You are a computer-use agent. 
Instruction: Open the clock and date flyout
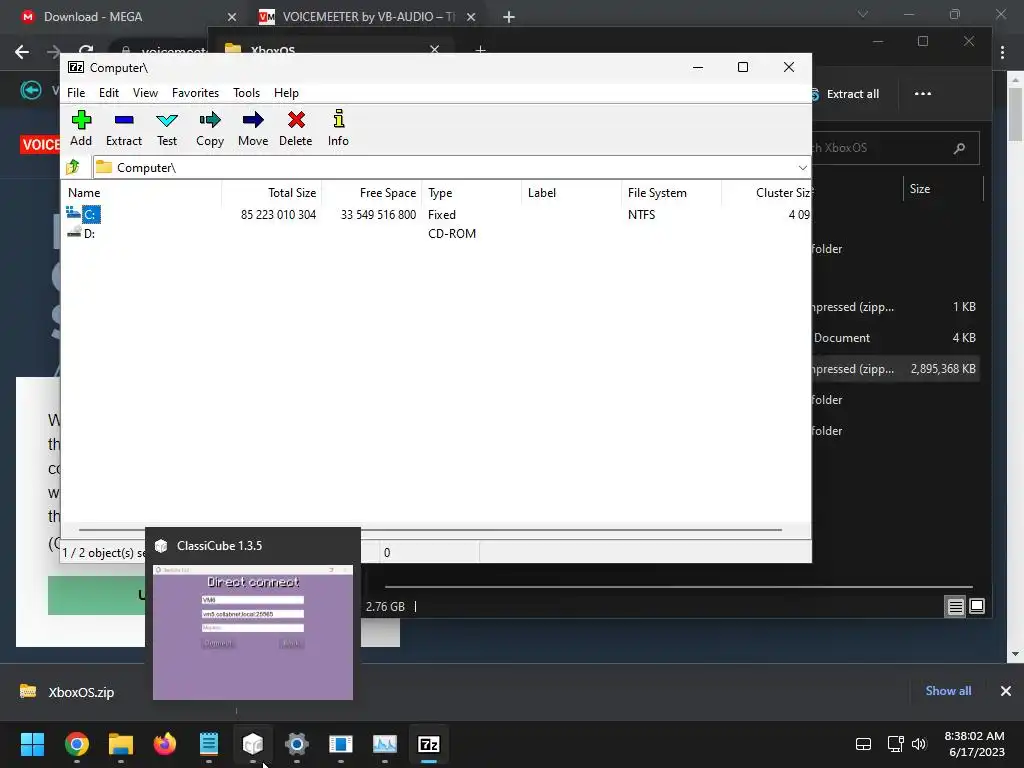(x=974, y=744)
